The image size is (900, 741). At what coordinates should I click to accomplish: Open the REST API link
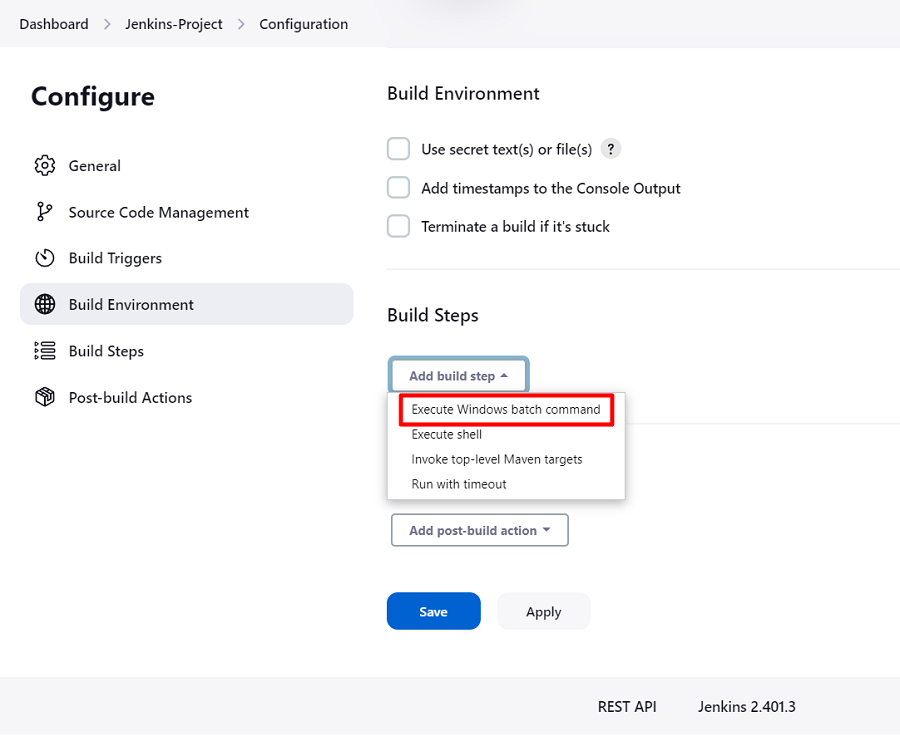627,707
